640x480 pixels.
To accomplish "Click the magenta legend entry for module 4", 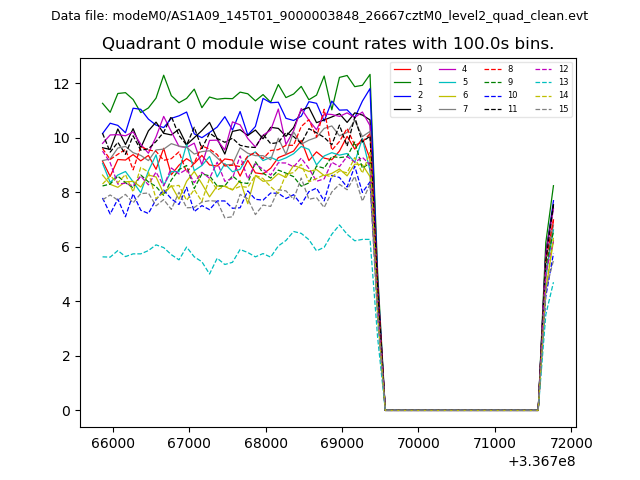I will coord(448,69).
